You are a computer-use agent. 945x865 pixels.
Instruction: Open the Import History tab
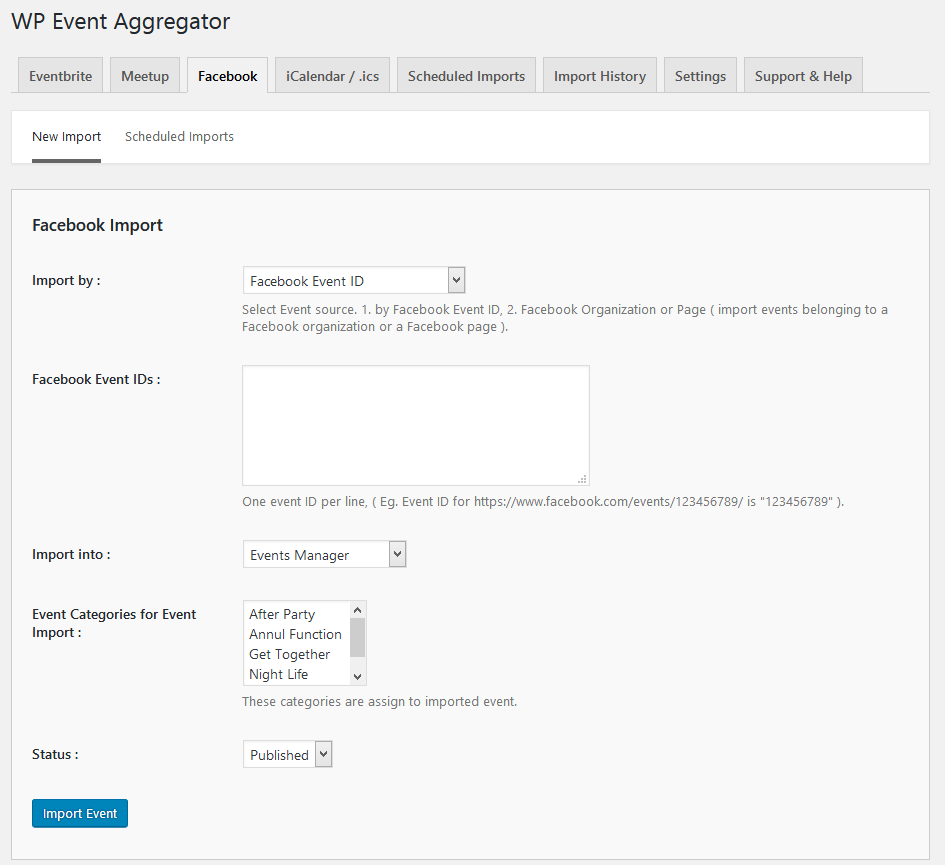click(600, 76)
